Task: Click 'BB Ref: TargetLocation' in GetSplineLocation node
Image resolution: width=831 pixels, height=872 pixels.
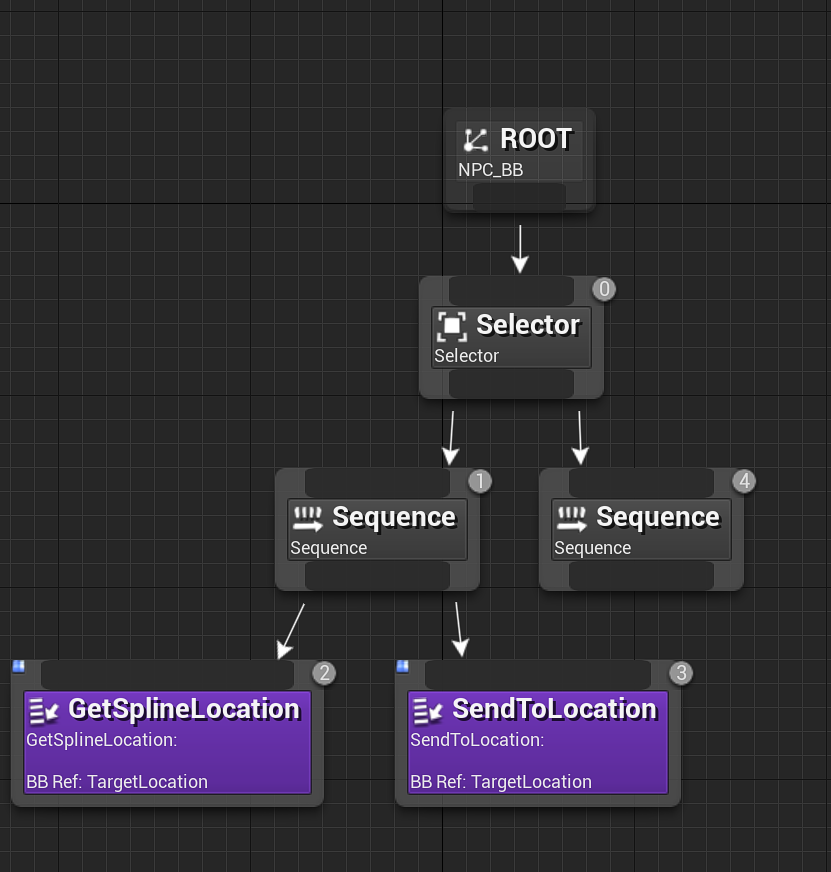Action: [117, 782]
